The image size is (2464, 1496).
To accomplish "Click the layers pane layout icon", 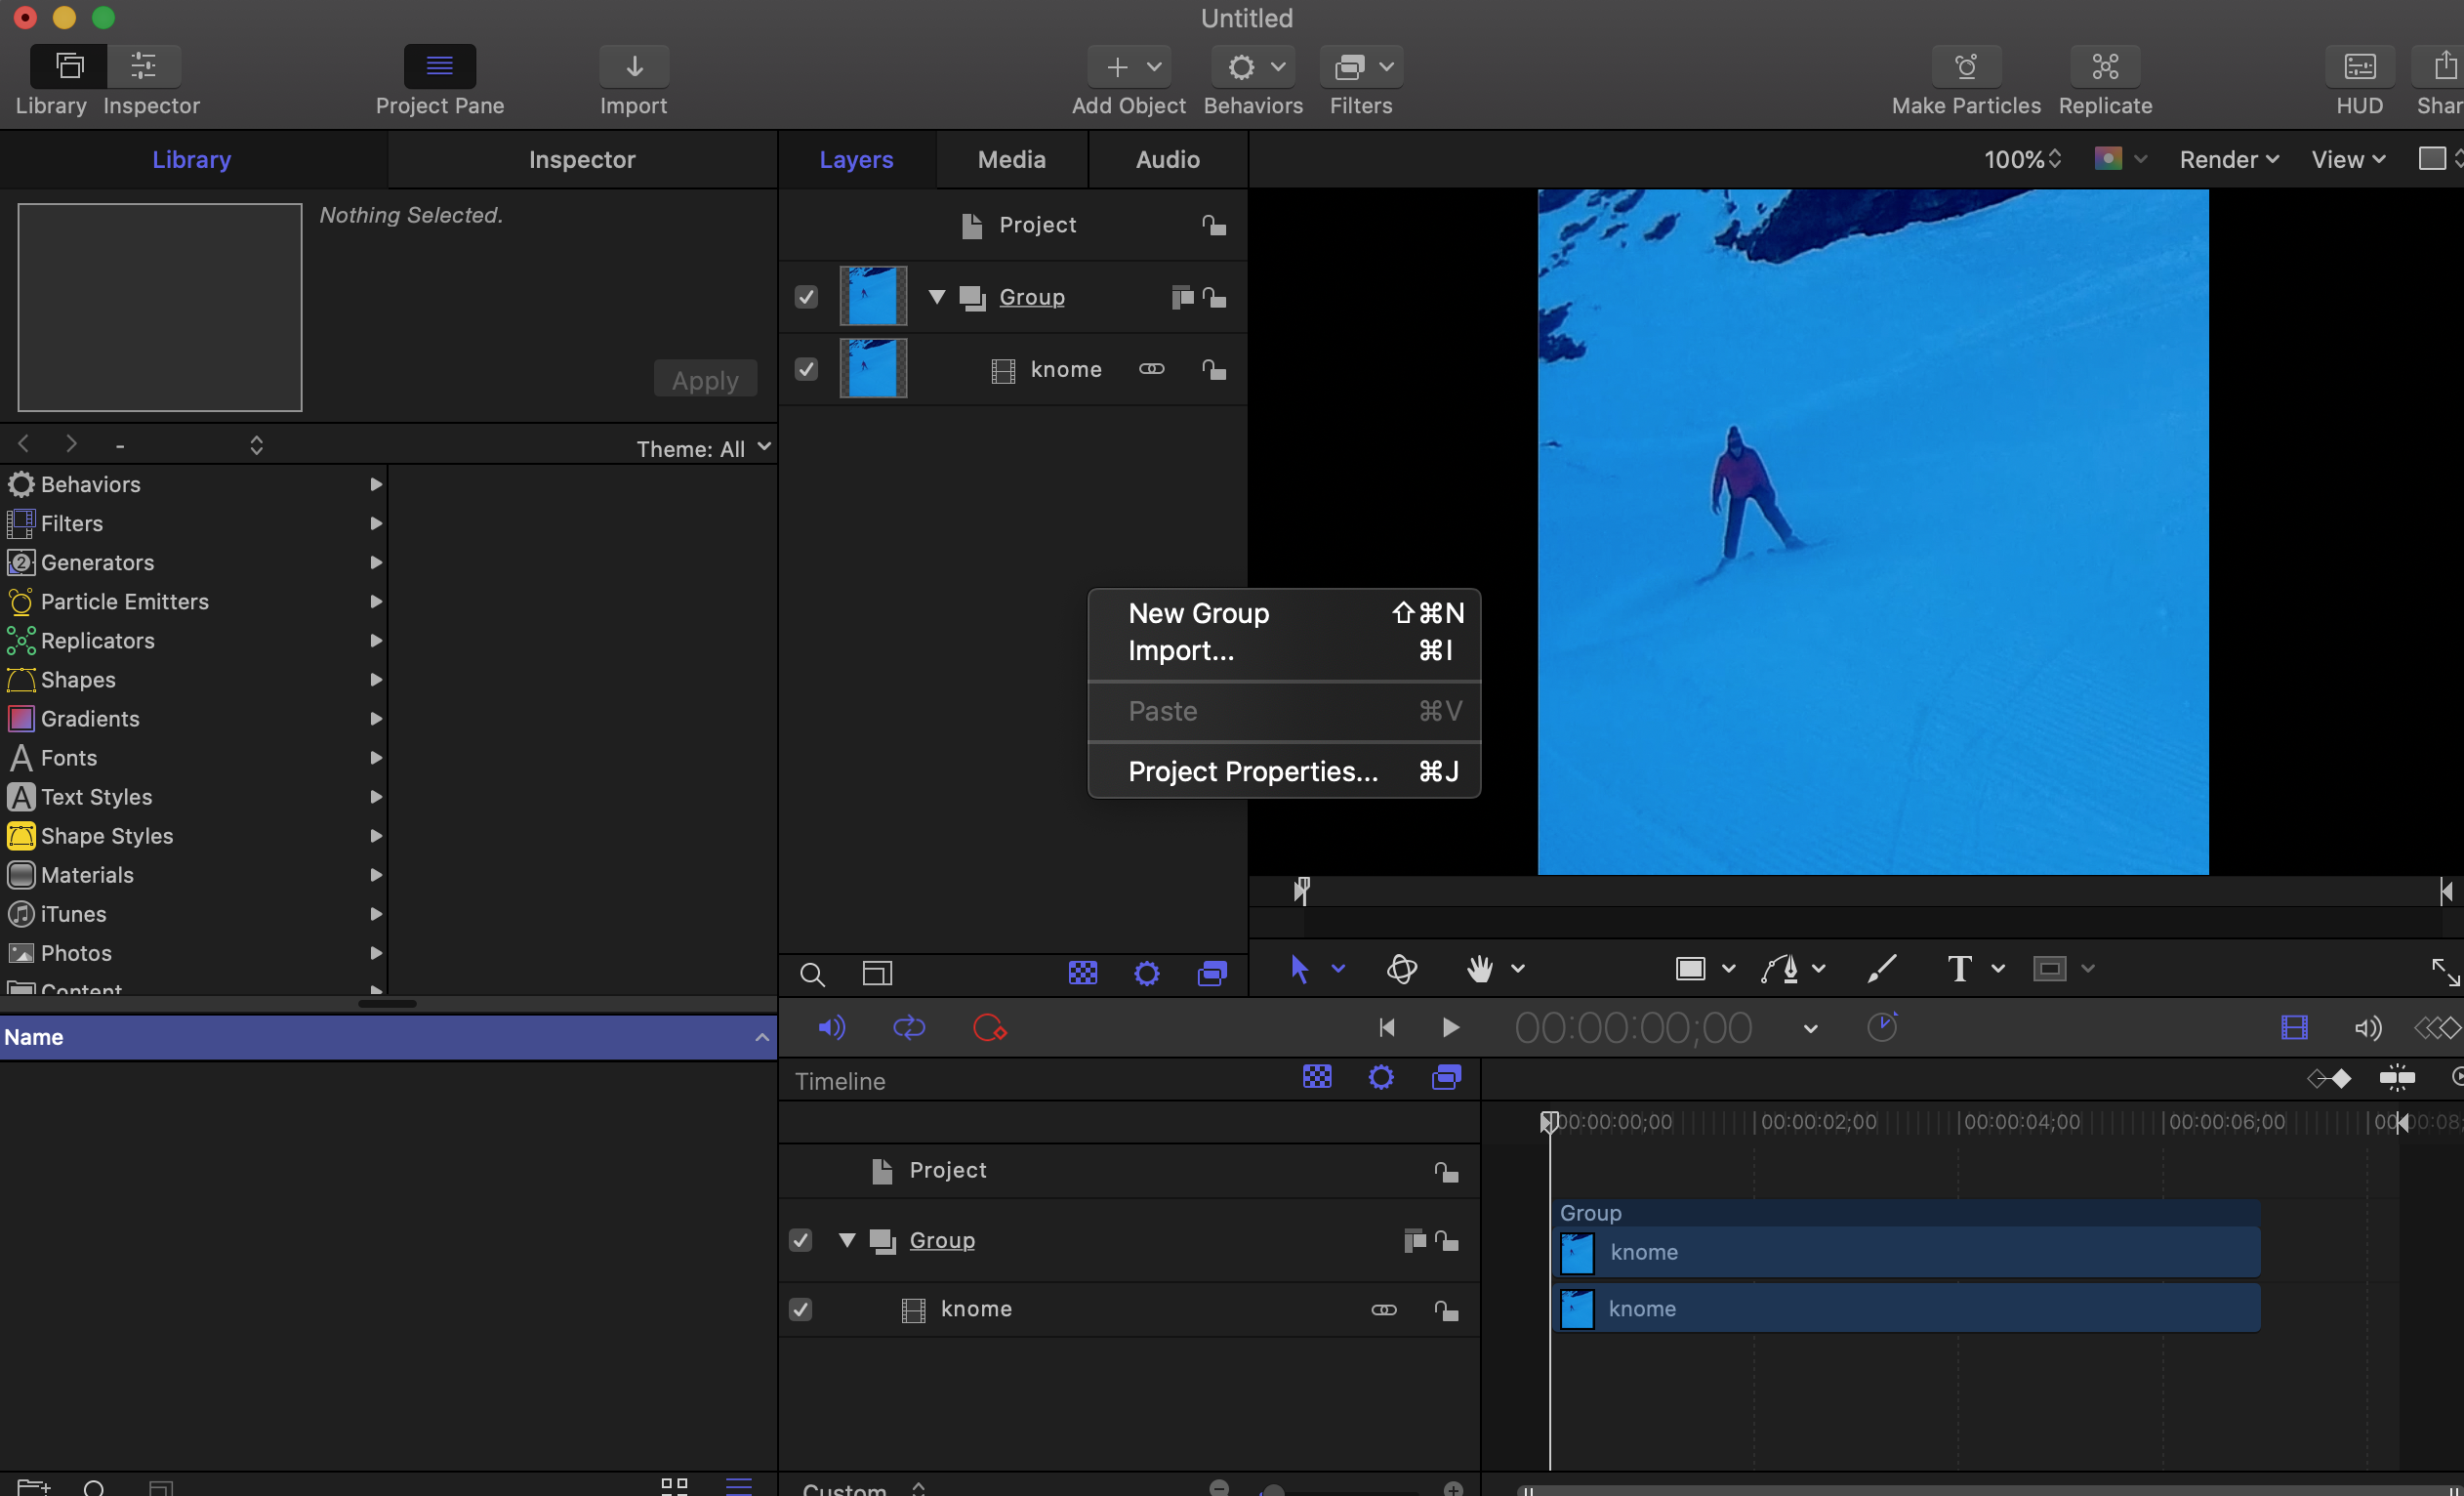I will (877, 974).
